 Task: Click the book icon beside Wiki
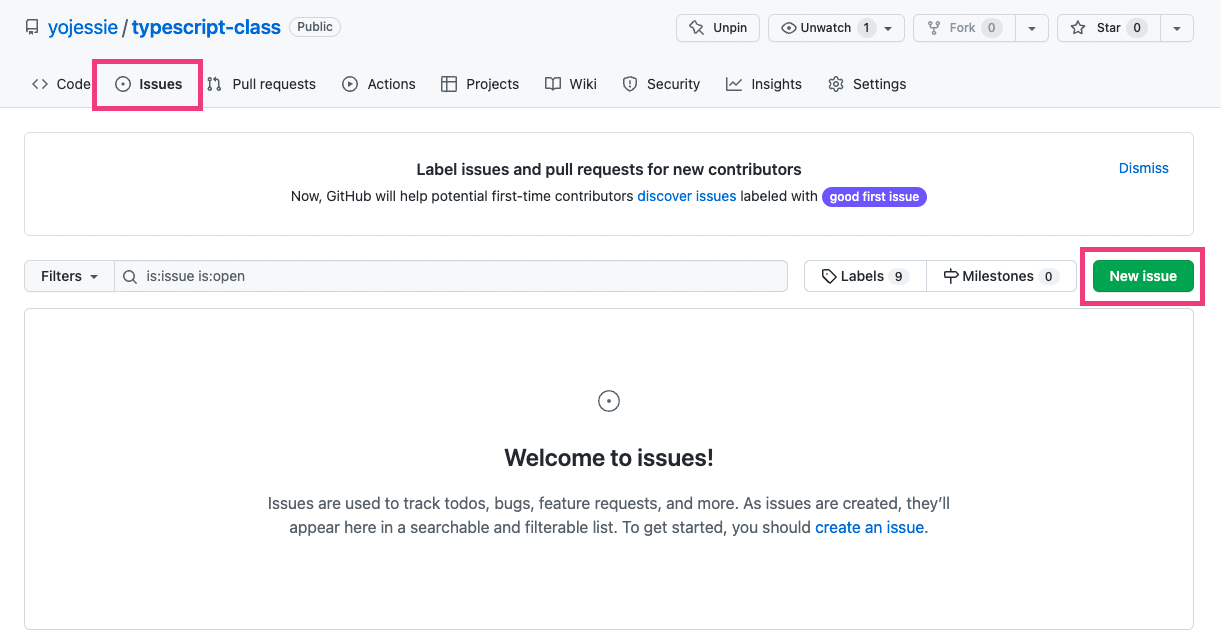pos(553,84)
